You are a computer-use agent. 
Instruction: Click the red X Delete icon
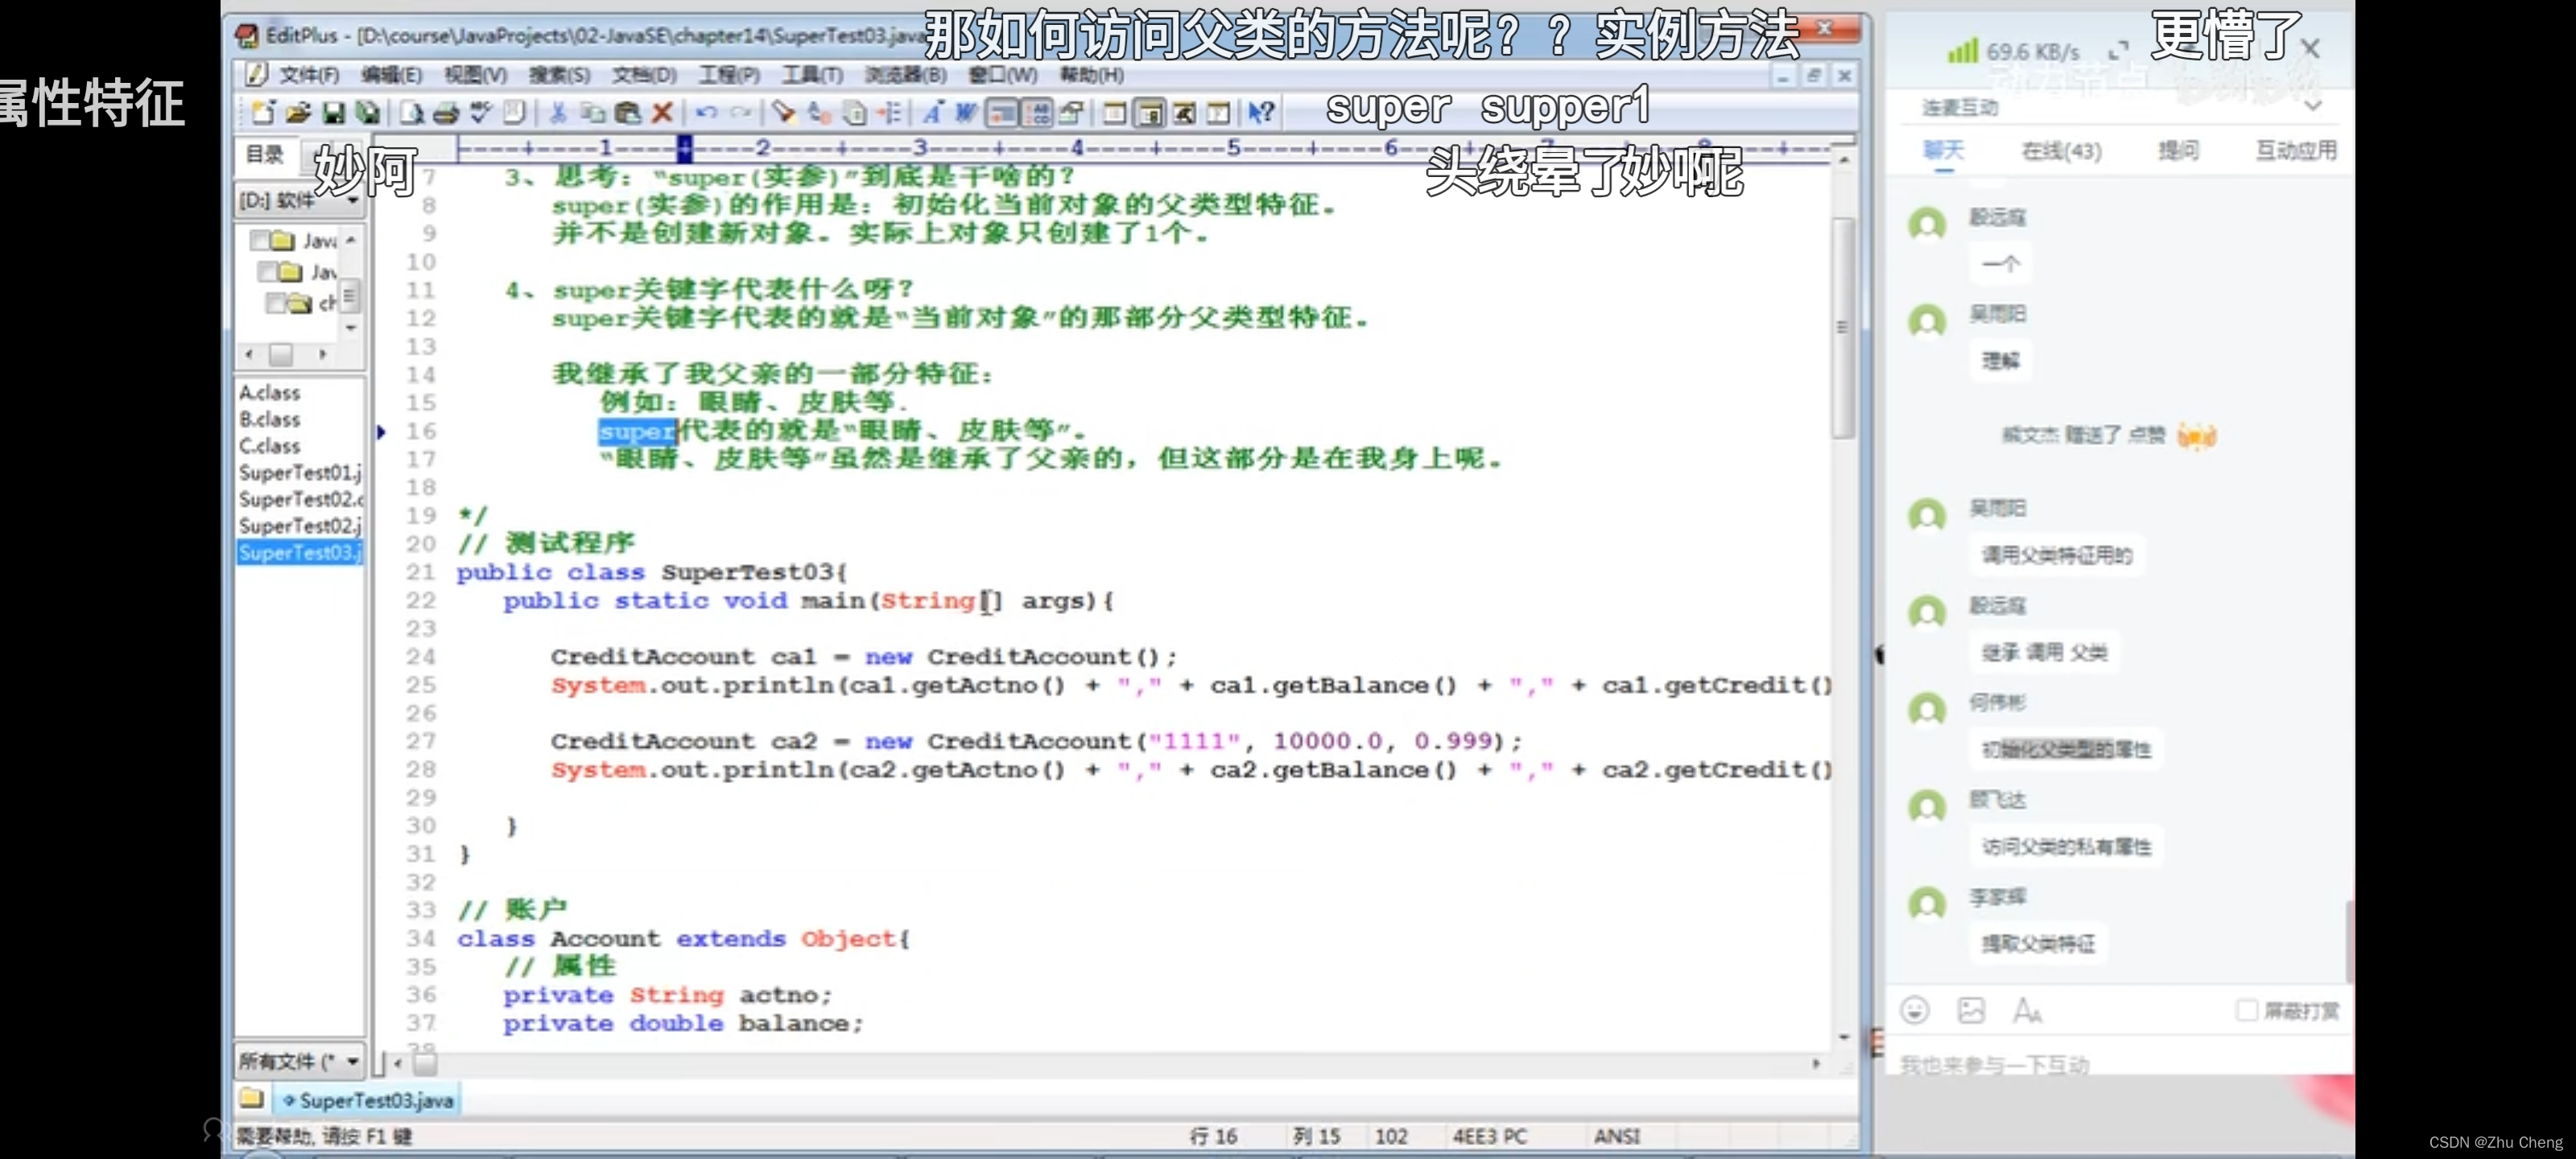click(x=662, y=113)
